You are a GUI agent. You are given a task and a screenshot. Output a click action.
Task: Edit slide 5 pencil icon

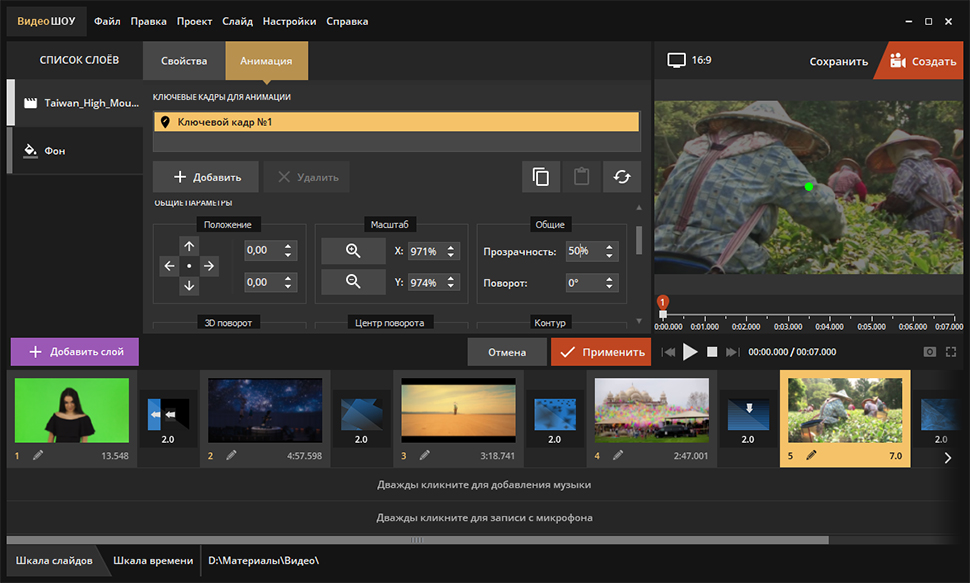pyautogui.click(x=811, y=456)
